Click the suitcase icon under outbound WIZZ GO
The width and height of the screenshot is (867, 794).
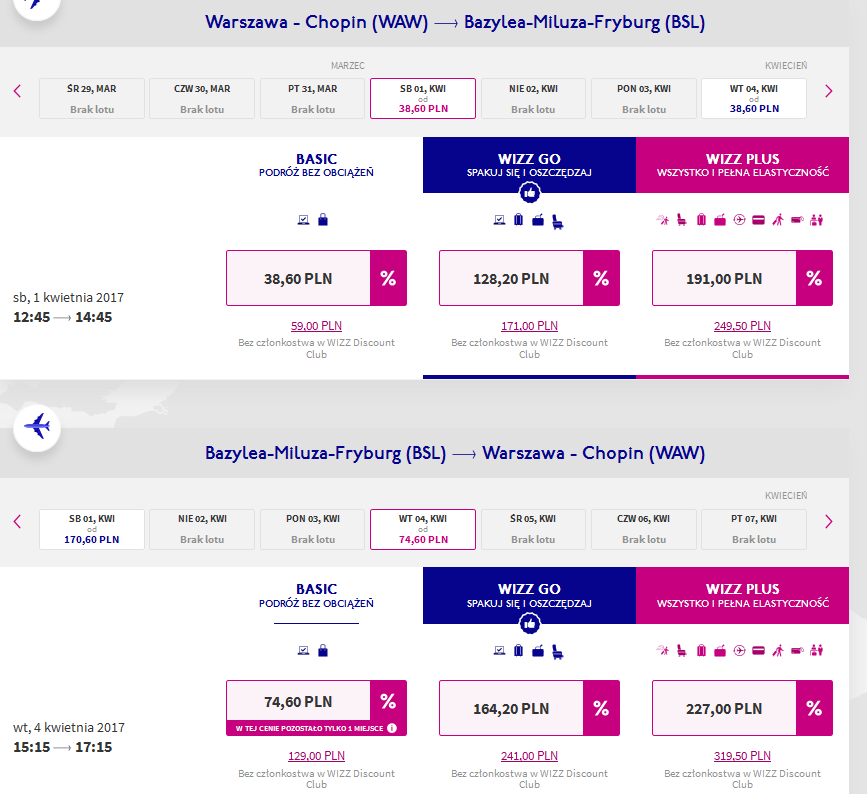pyautogui.click(x=518, y=220)
